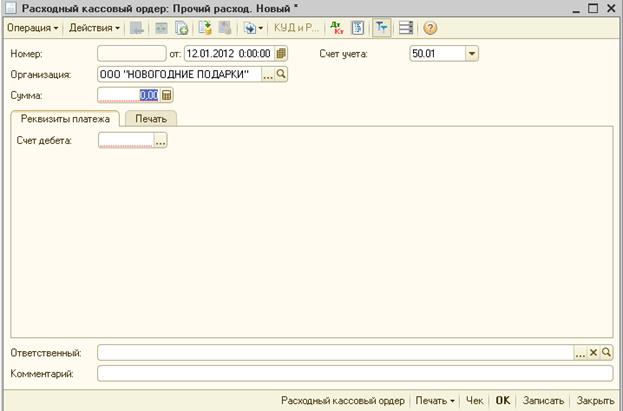Click the second greyed-out toolbar icon after Действия
The height and width of the screenshot is (411, 623).
(x=161, y=28)
